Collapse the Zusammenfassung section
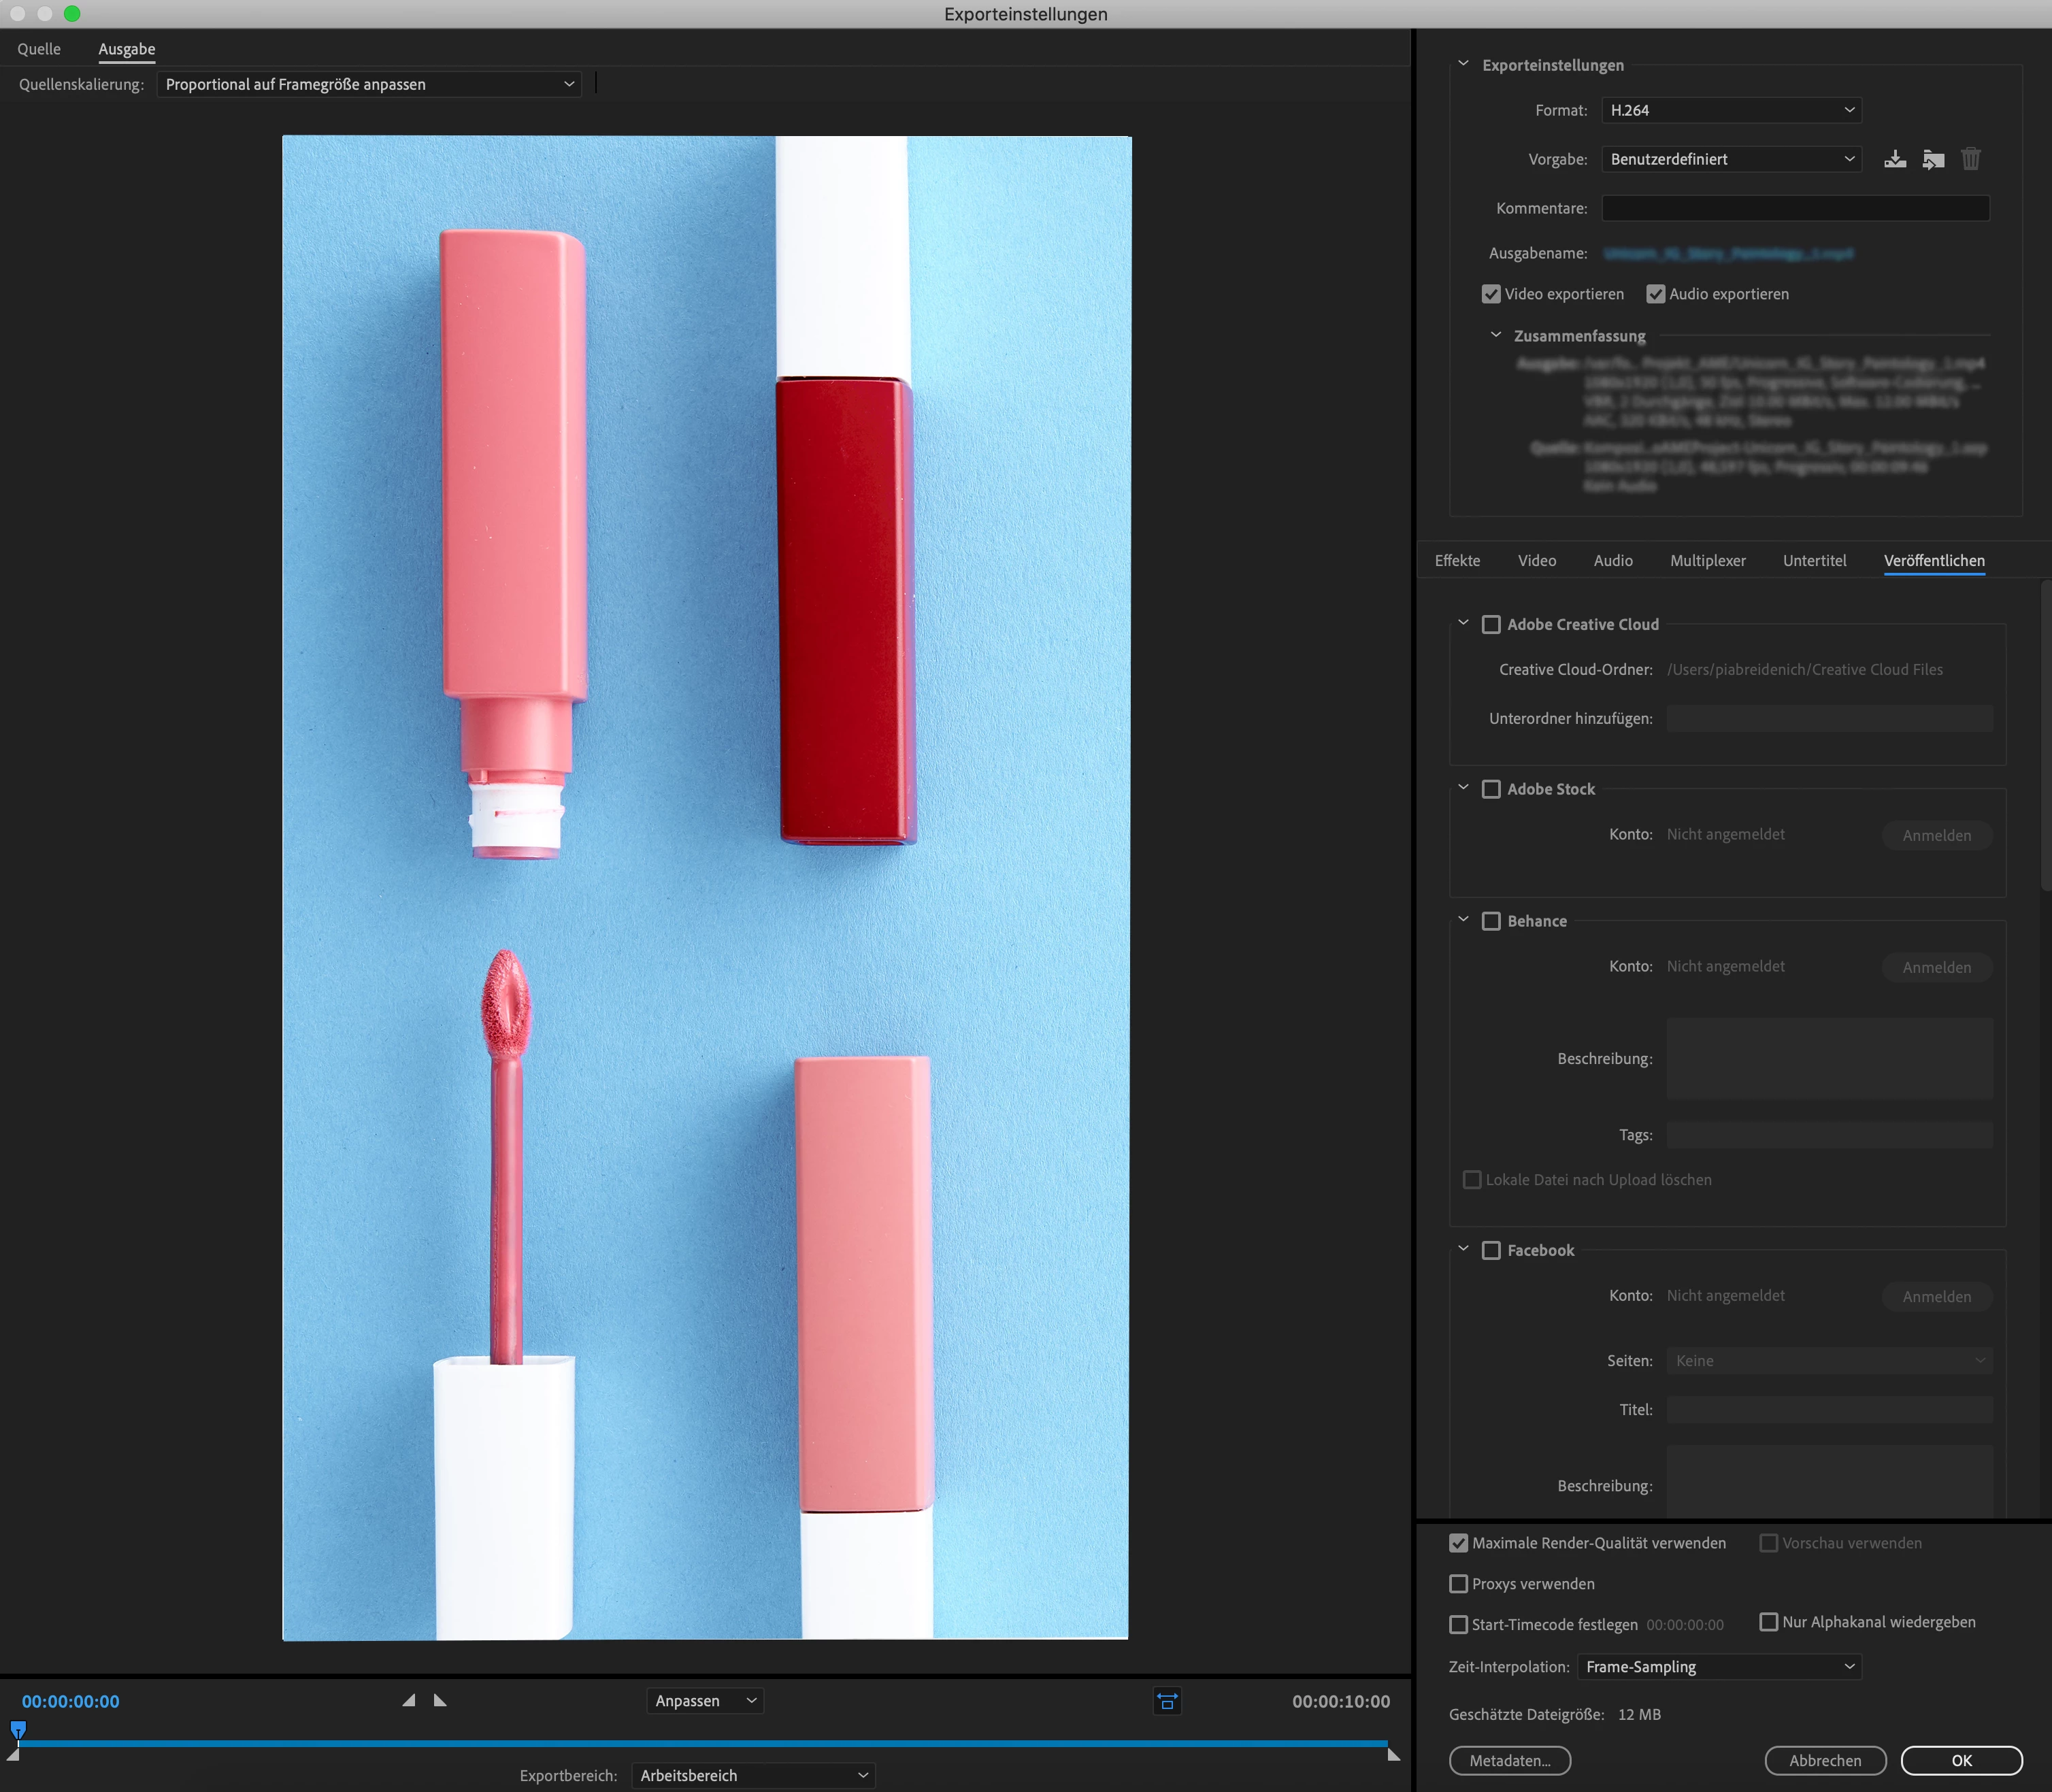Viewport: 2052px width, 1792px height. click(1496, 336)
